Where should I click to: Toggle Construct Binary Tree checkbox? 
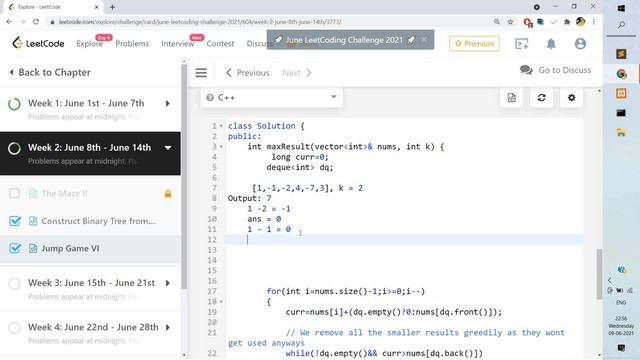click(x=15, y=221)
